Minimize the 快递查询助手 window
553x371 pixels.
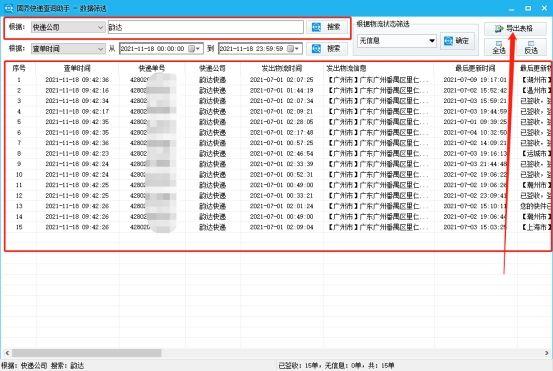pos(512,8)
